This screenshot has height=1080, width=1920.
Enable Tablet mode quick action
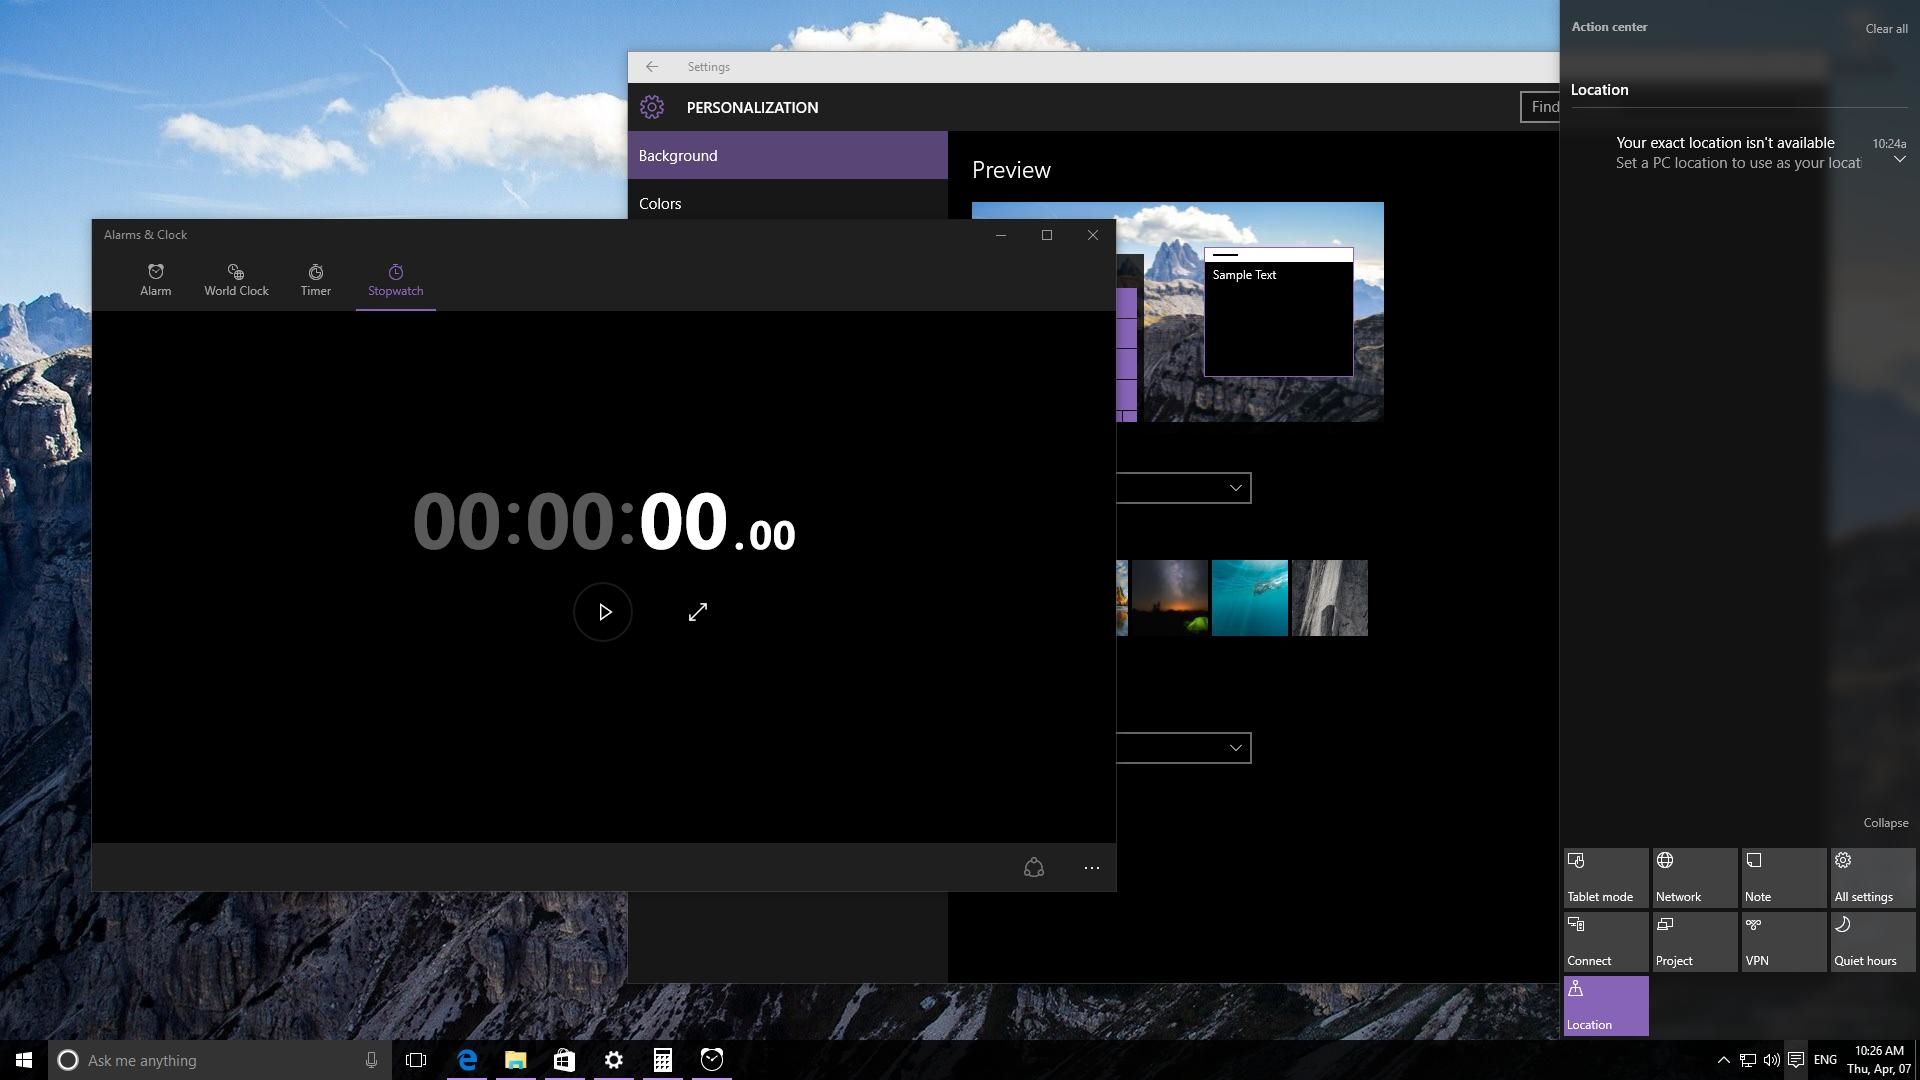pos(1605,878)
